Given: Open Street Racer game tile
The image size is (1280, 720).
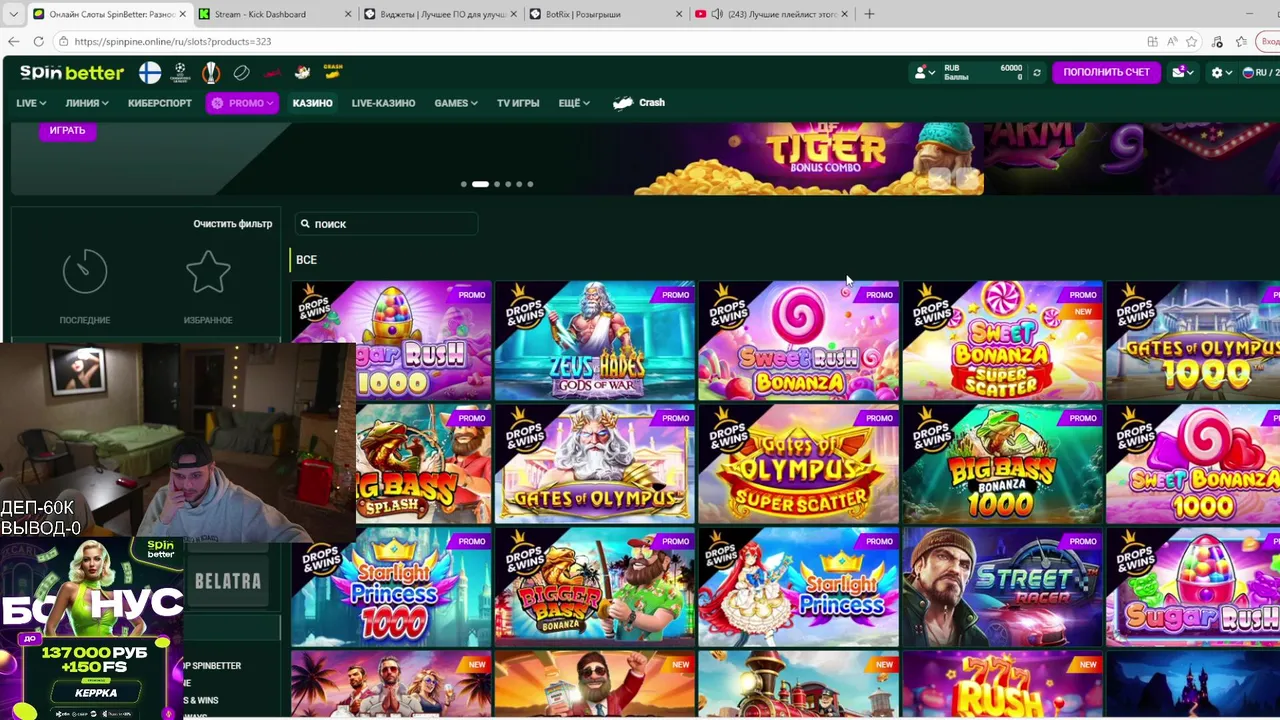Looking at the screenshot, I should (1002, 588).
